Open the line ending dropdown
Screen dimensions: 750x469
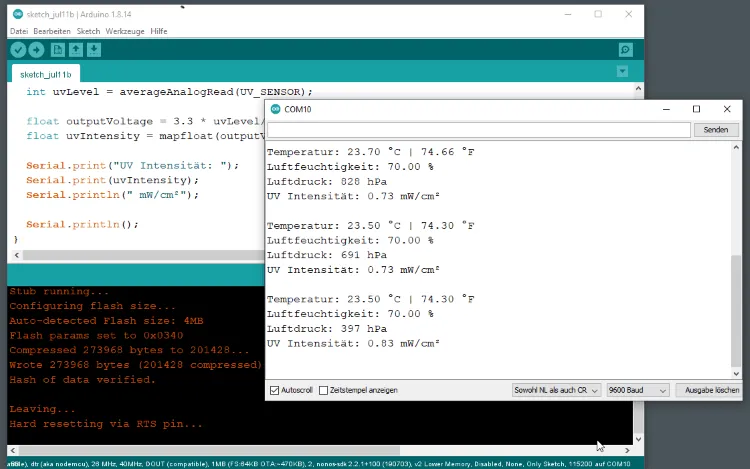[555, 390]
